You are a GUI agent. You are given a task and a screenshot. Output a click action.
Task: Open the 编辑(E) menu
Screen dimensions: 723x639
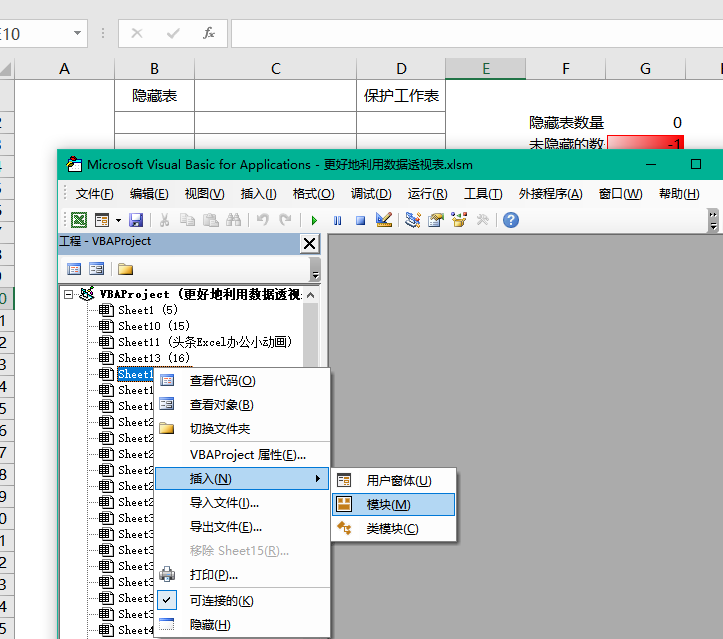click(x=149, y=194)
